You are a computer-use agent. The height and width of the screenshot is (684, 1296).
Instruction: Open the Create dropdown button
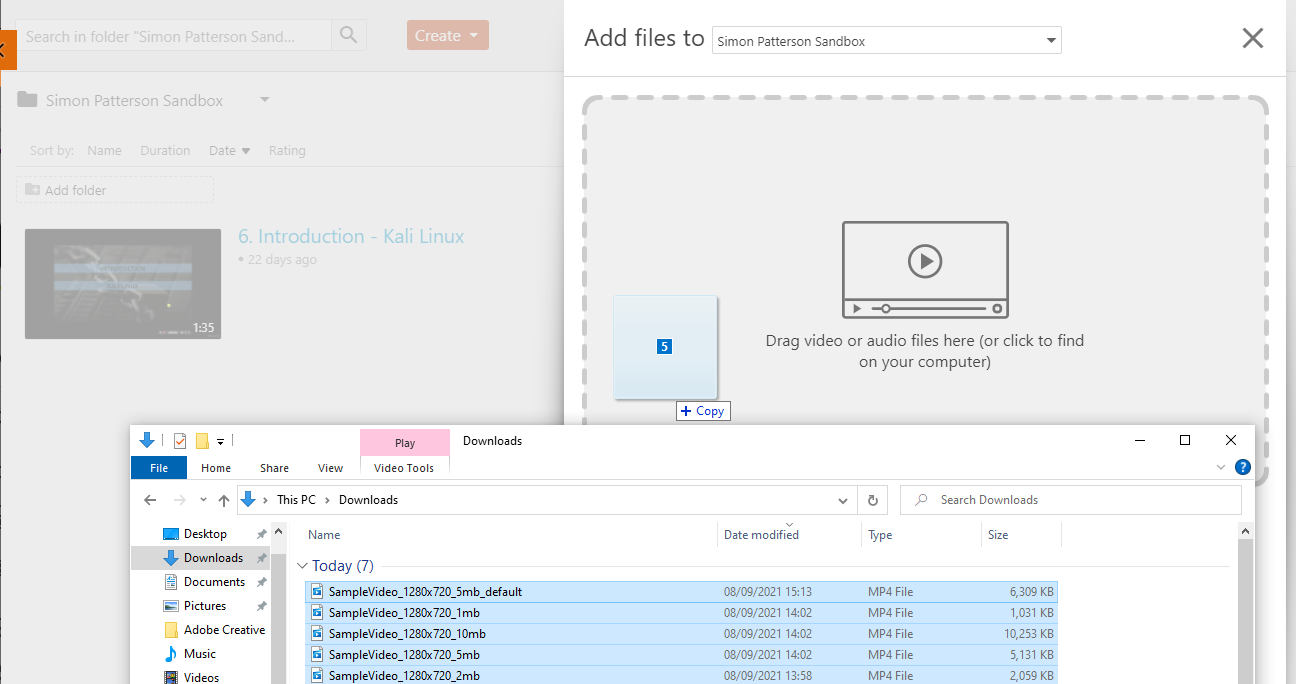[x=447, y=36]
